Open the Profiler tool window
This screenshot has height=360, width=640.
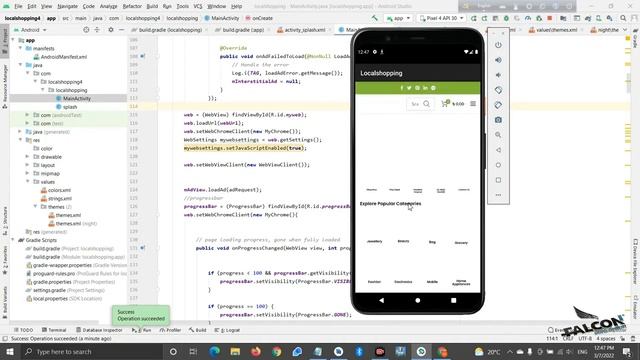(170, 330)
